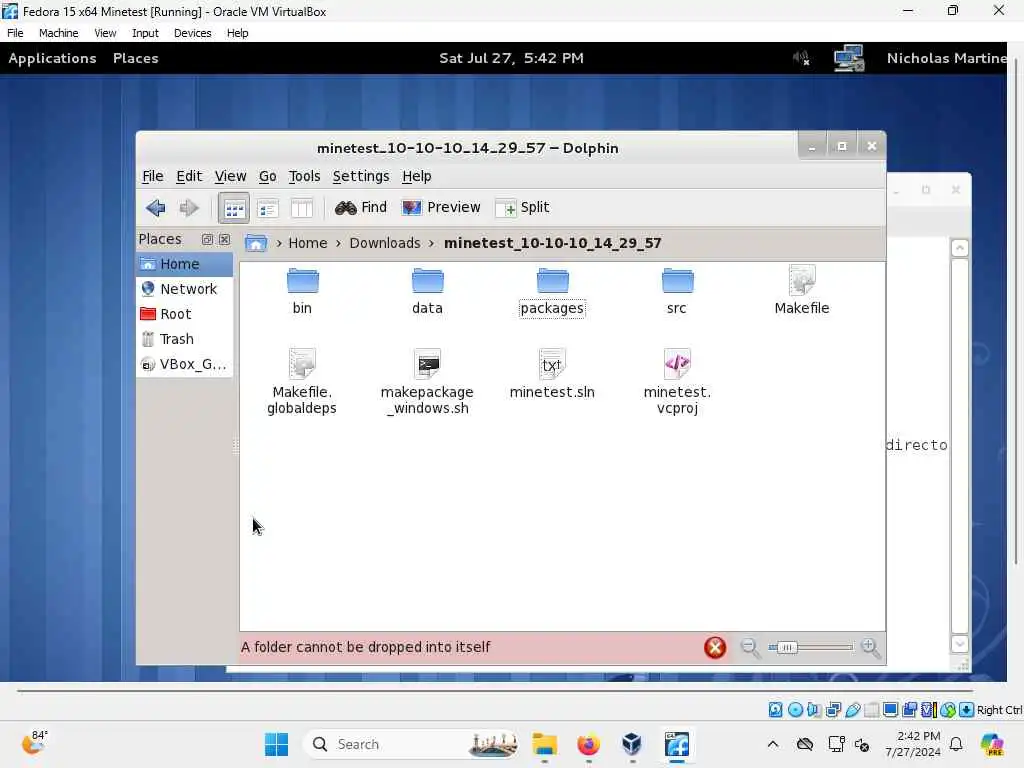Click the breadcrumb home folder icon
Screen dimensions: 1024x768
[256, 243]
